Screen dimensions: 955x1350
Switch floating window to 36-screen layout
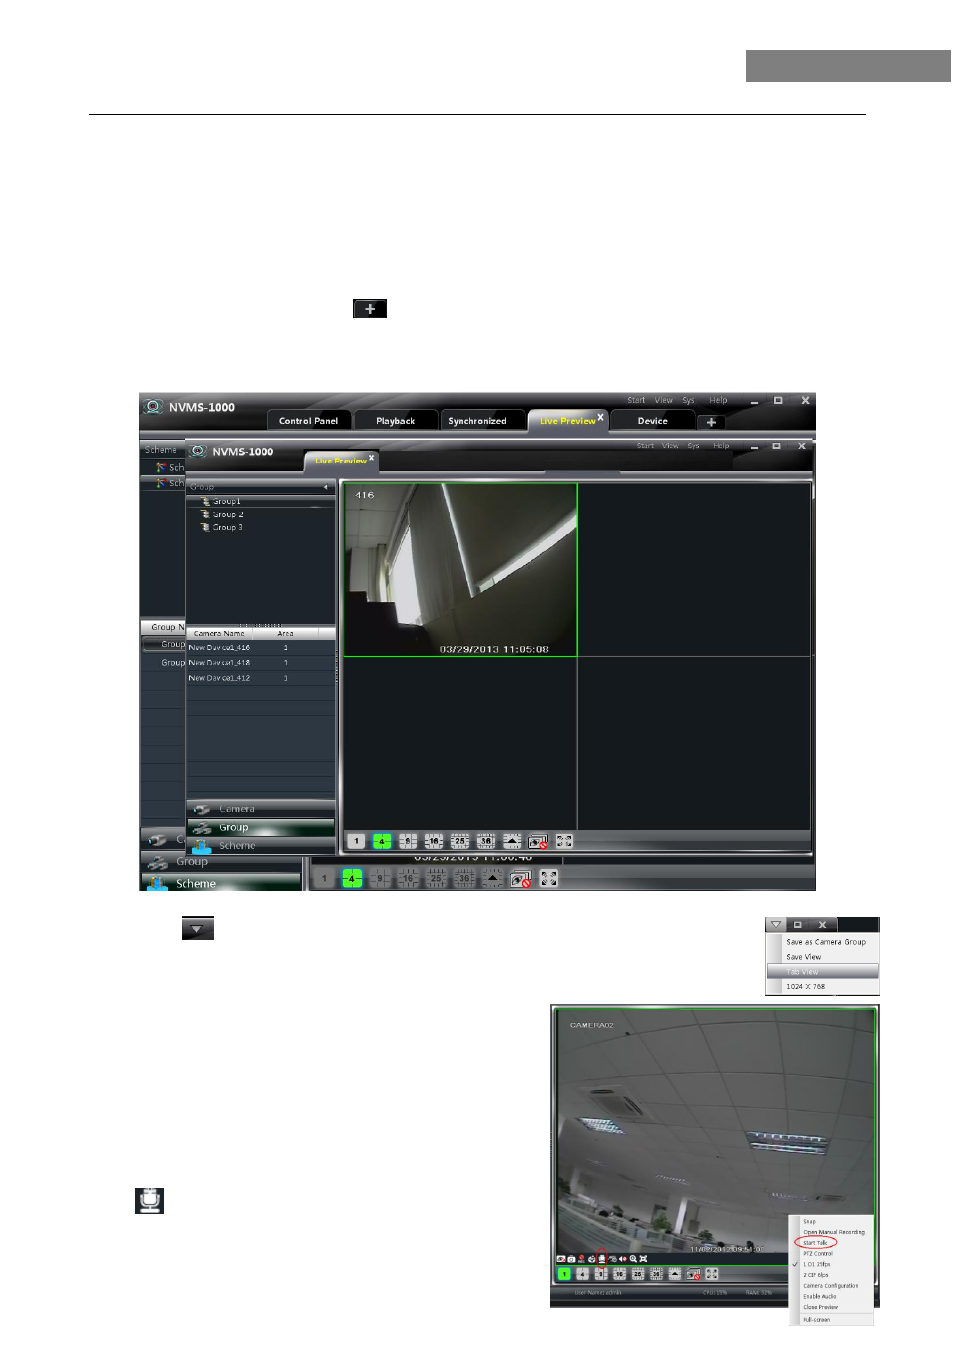(x=486, y=842)
